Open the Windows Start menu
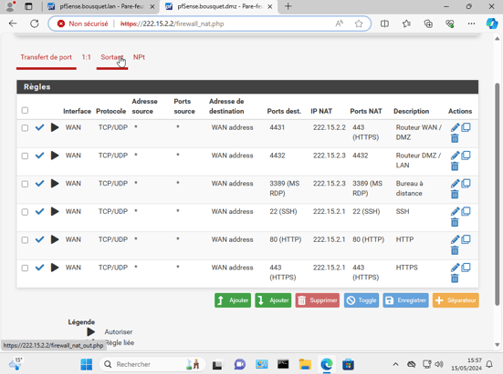 [x=86, y=364]
